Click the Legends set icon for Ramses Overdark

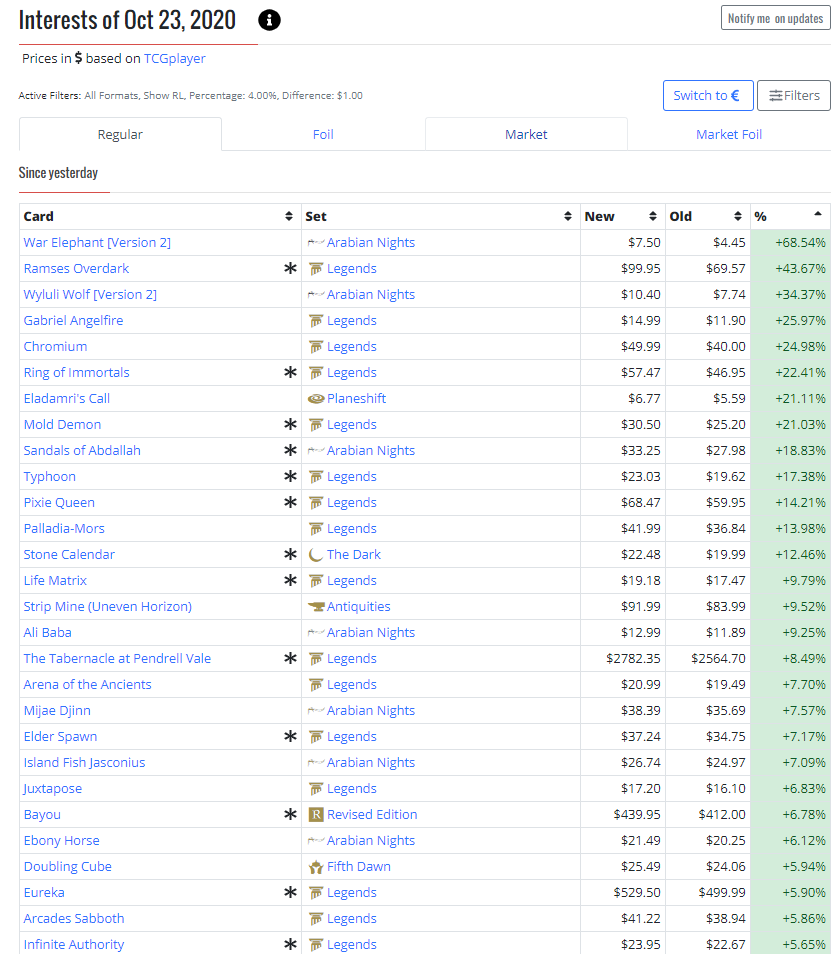click(x=316, y=269)
